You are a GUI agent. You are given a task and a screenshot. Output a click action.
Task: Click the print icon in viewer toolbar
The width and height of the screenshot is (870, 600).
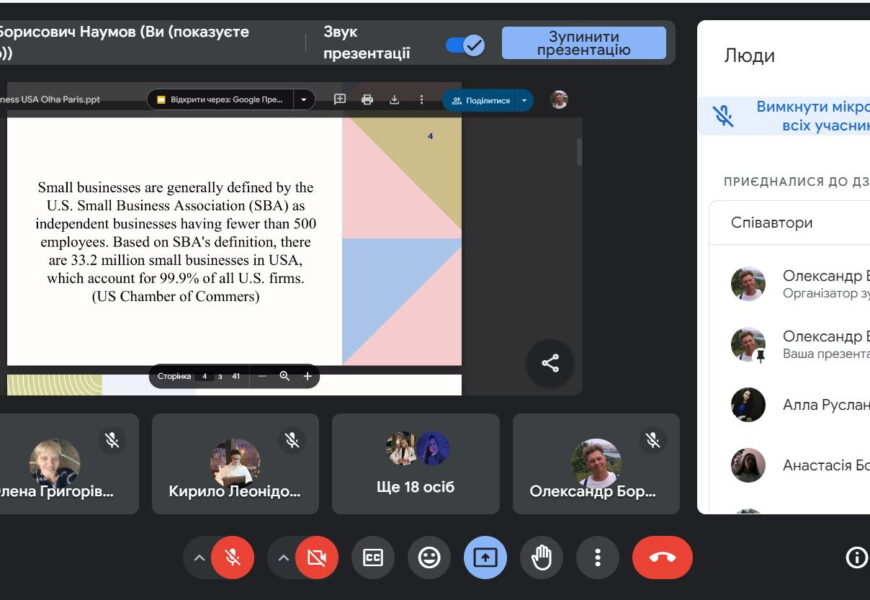point(367,100)
